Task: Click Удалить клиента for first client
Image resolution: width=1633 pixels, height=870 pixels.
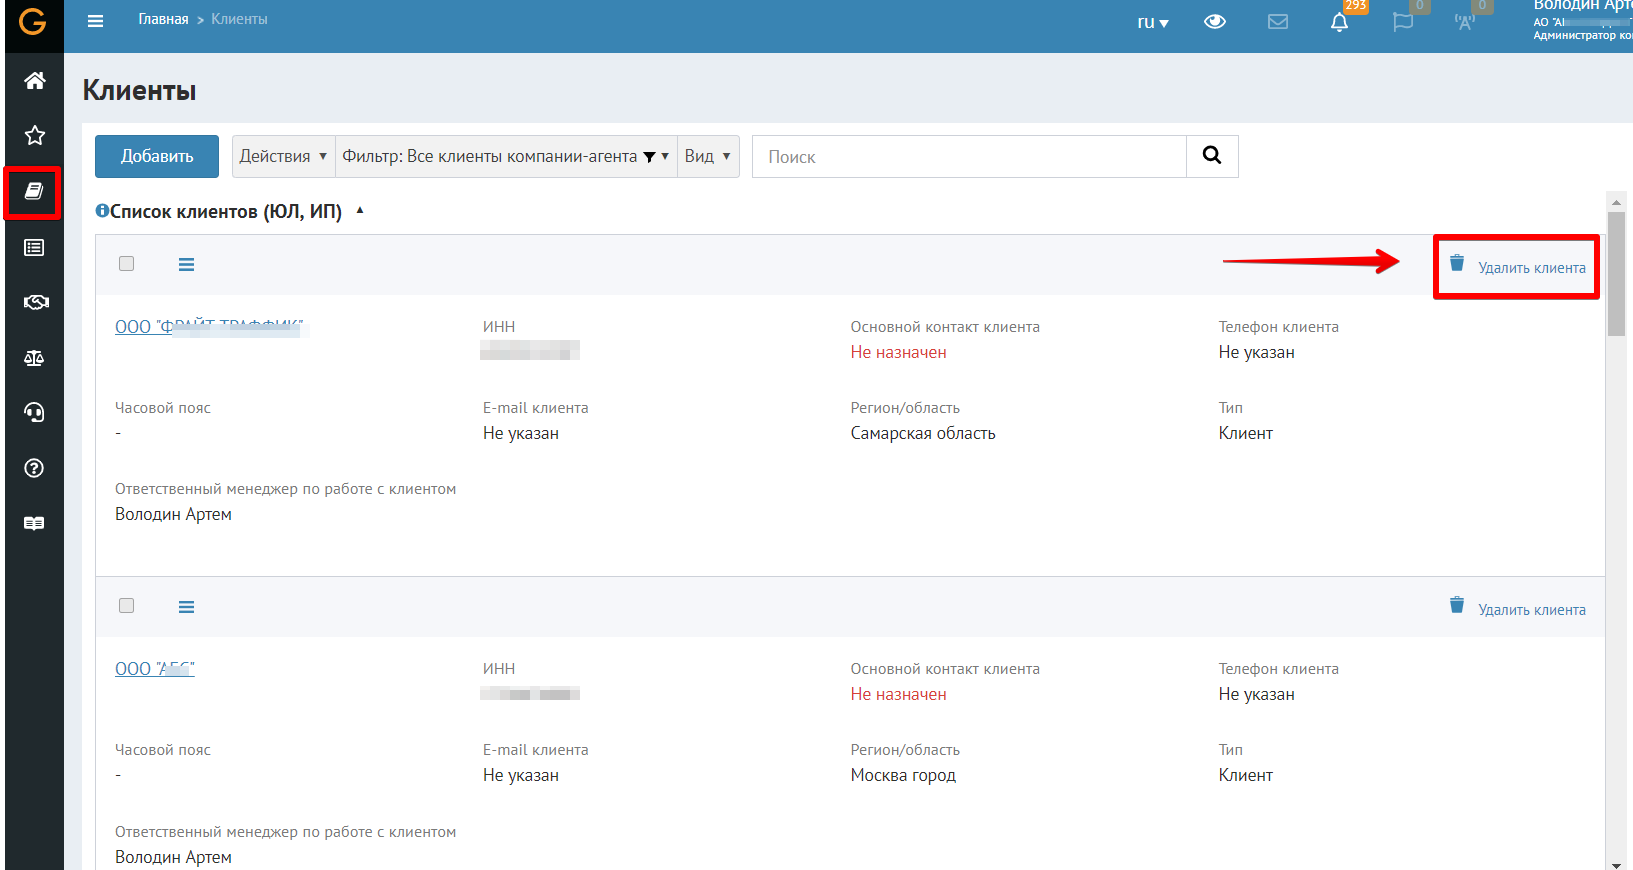Action: [x=1531, y=268]
